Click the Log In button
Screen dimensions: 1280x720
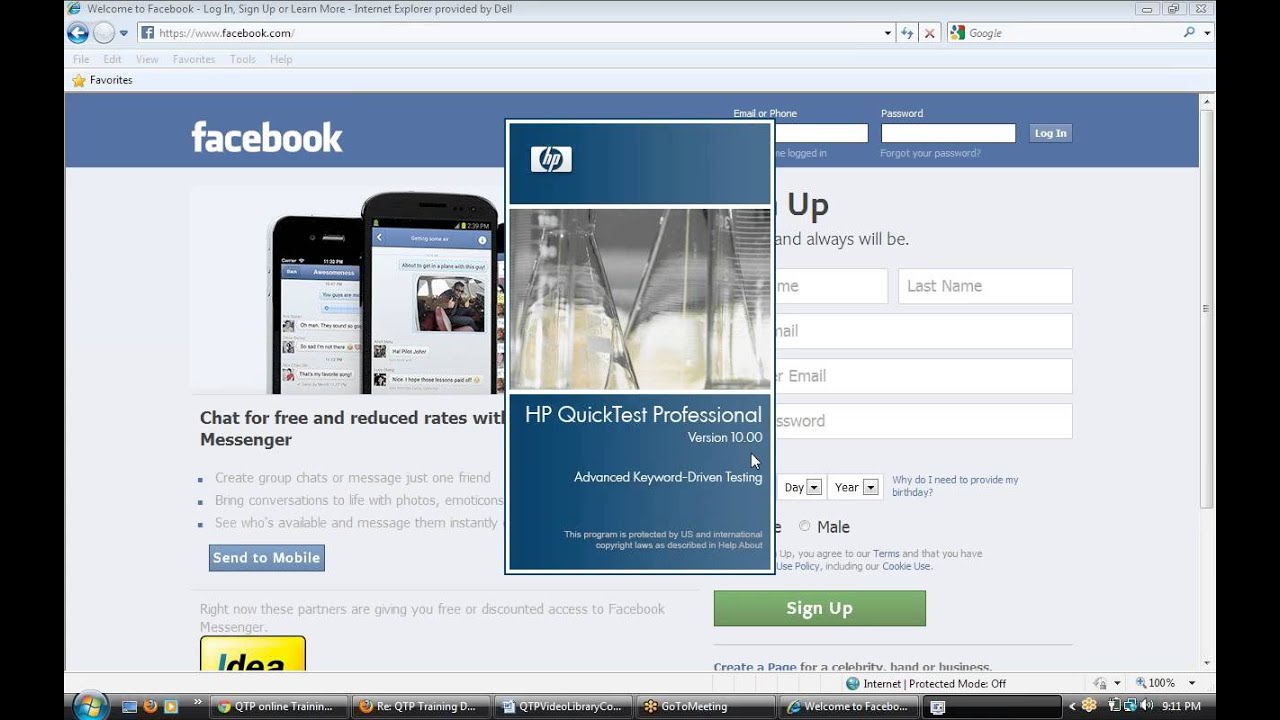pyautogui.click(x=1050, y=133)
